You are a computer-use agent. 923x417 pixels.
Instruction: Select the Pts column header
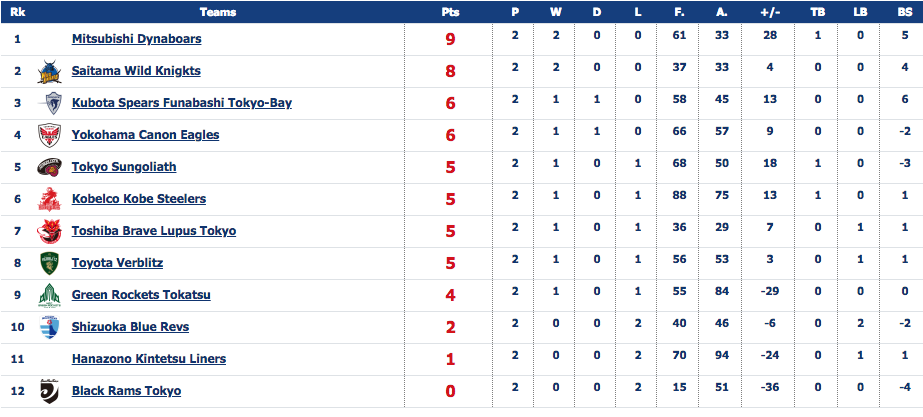(x=450, y=12)
